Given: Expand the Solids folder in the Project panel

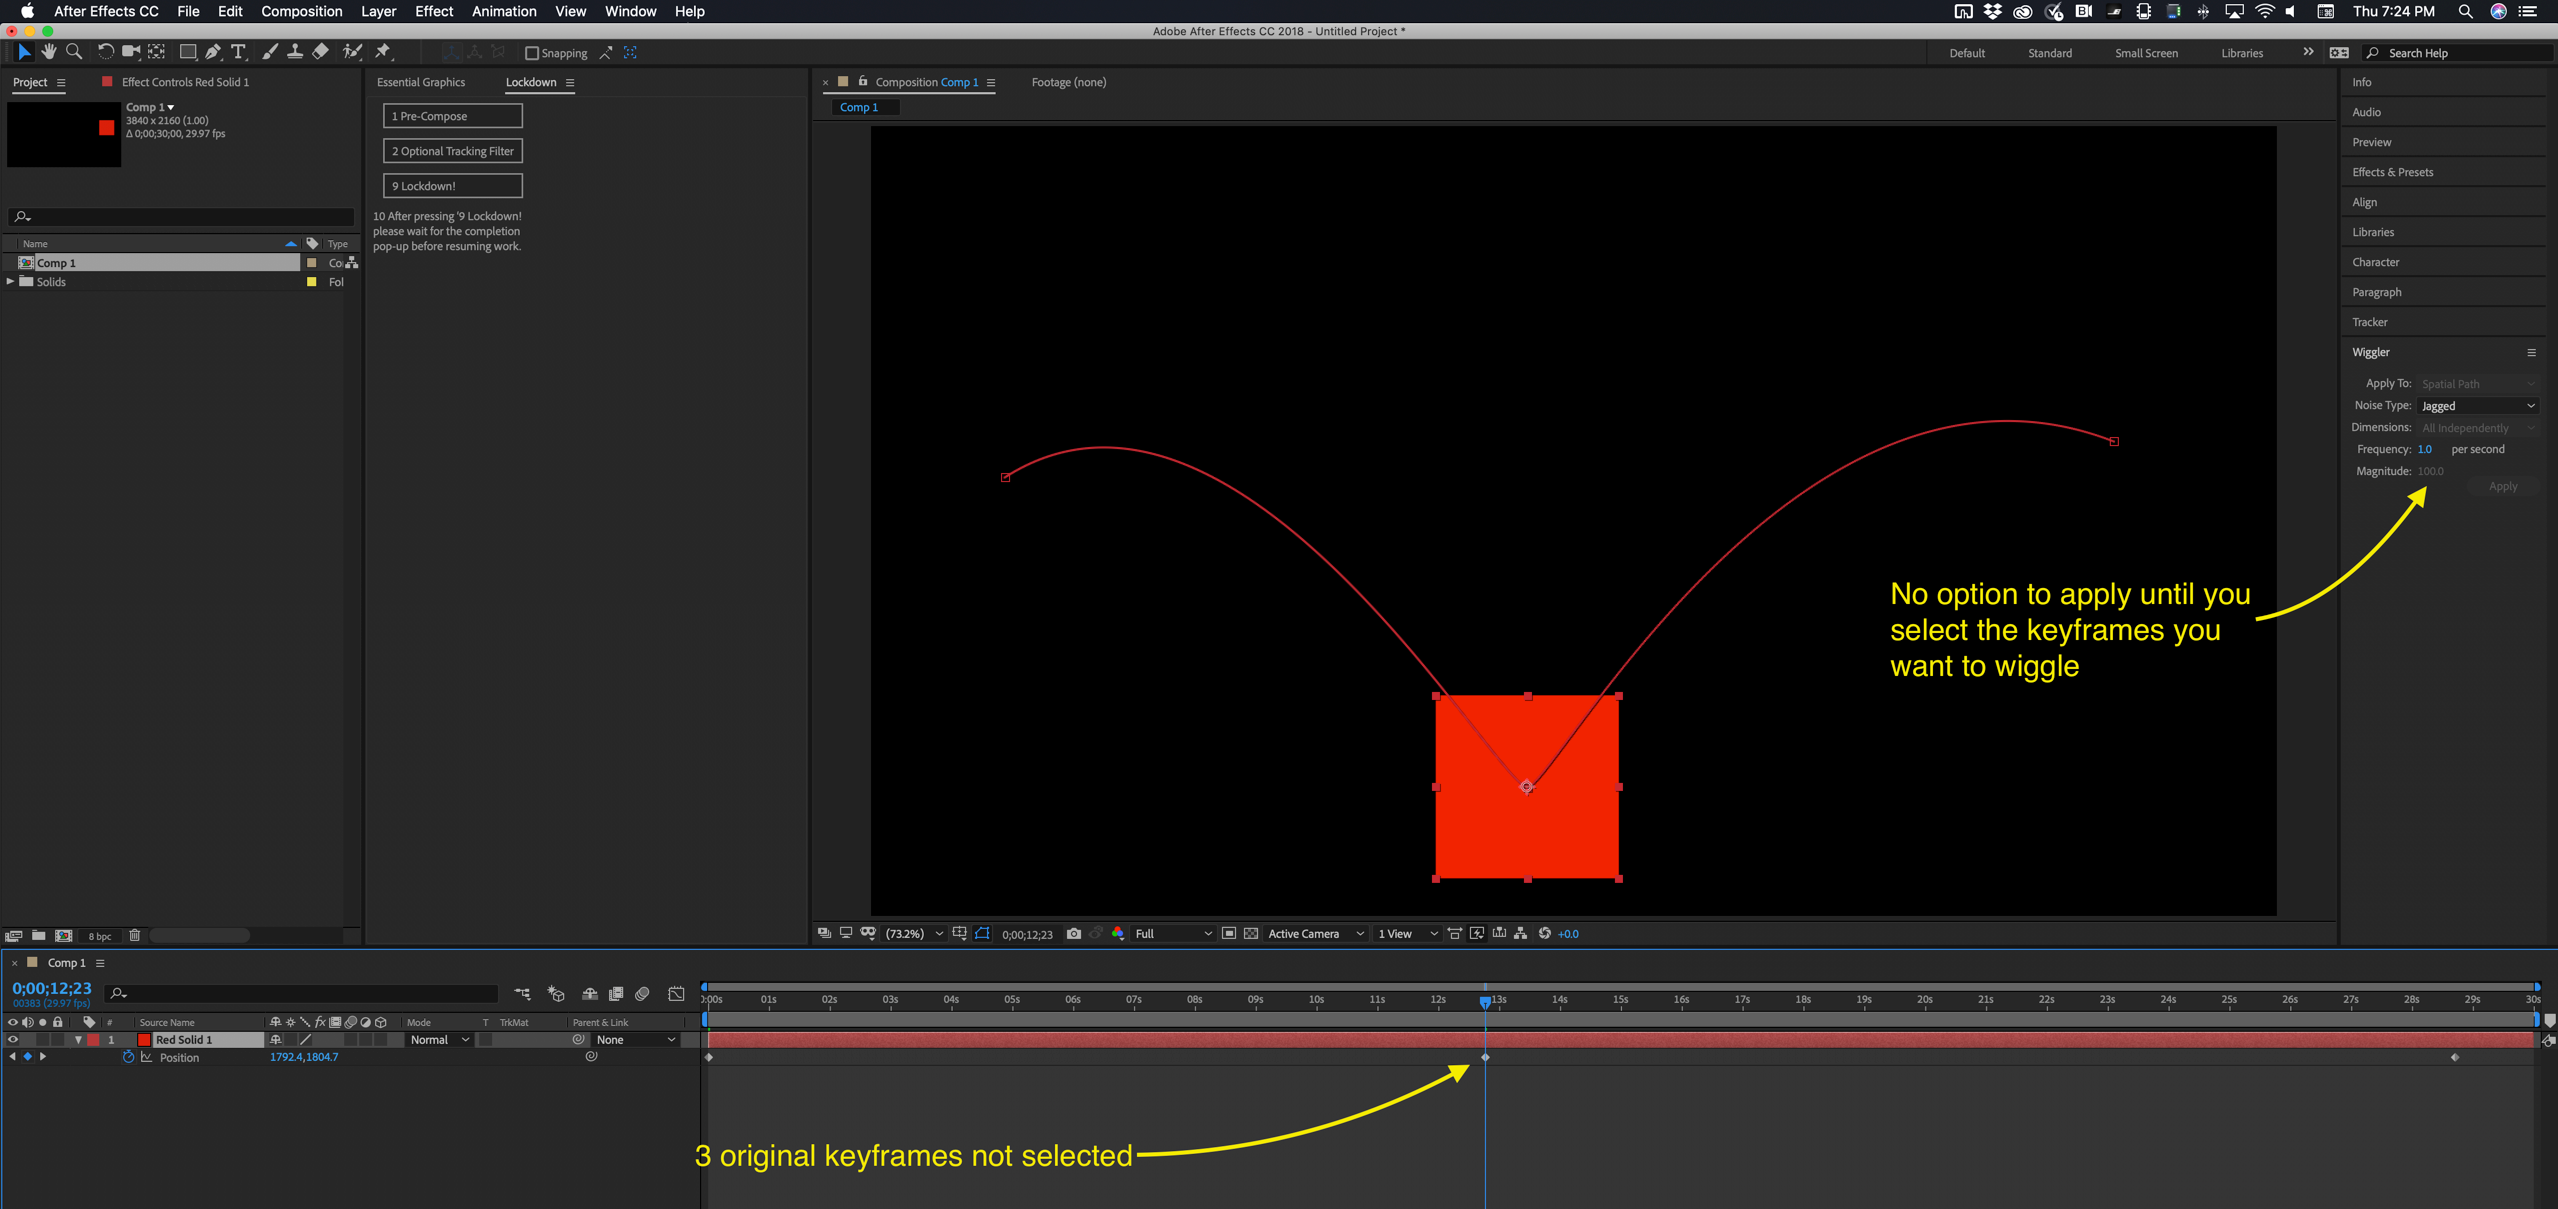Looking at the screenshot, I should click(x=9, y=282).
